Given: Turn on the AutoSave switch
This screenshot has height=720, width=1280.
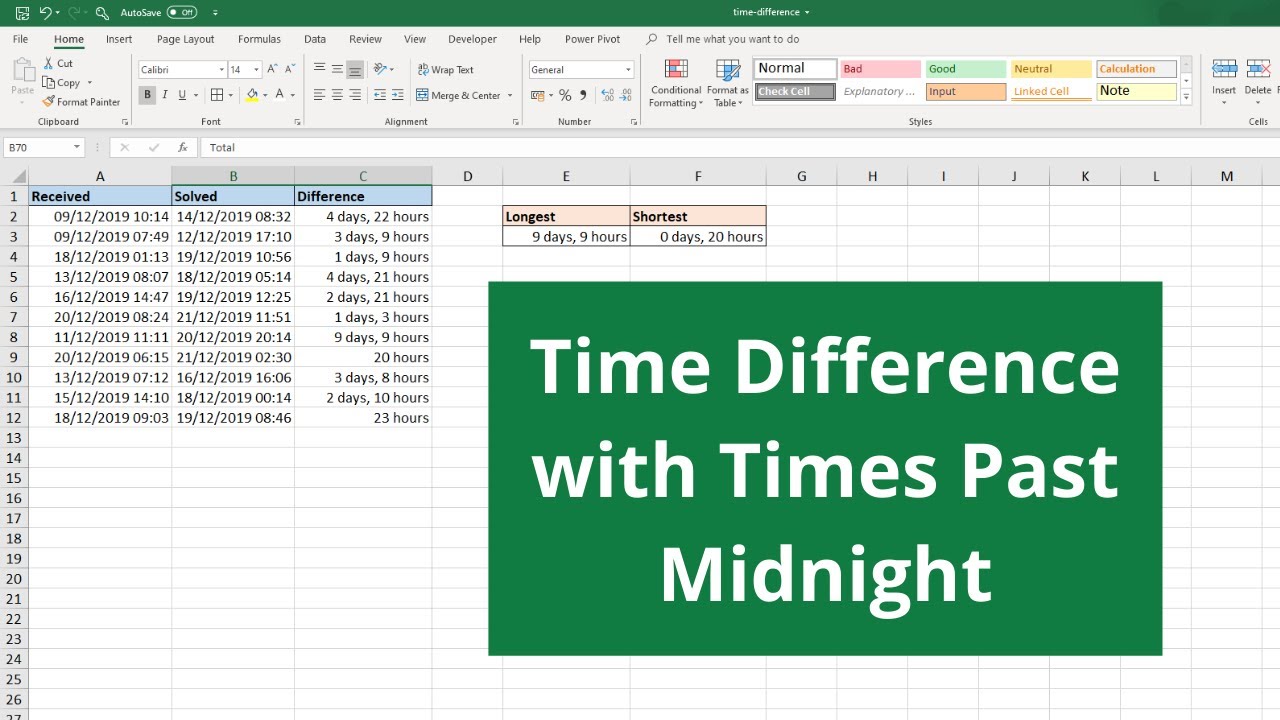Looking at the screenshot, I should coord(182,13).
